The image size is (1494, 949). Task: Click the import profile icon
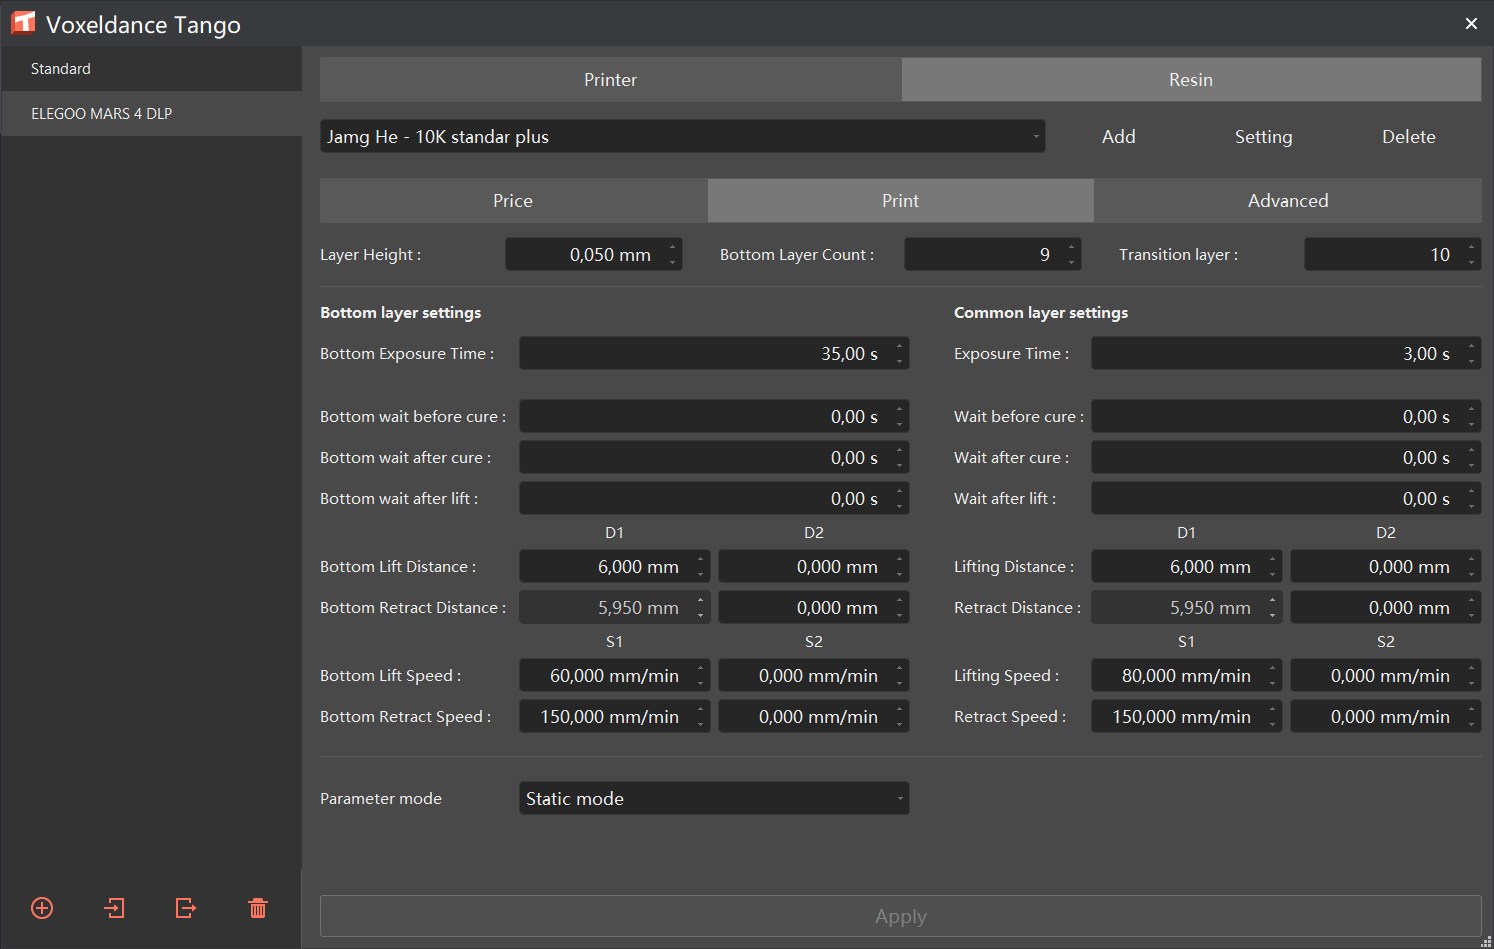(115, 908)
